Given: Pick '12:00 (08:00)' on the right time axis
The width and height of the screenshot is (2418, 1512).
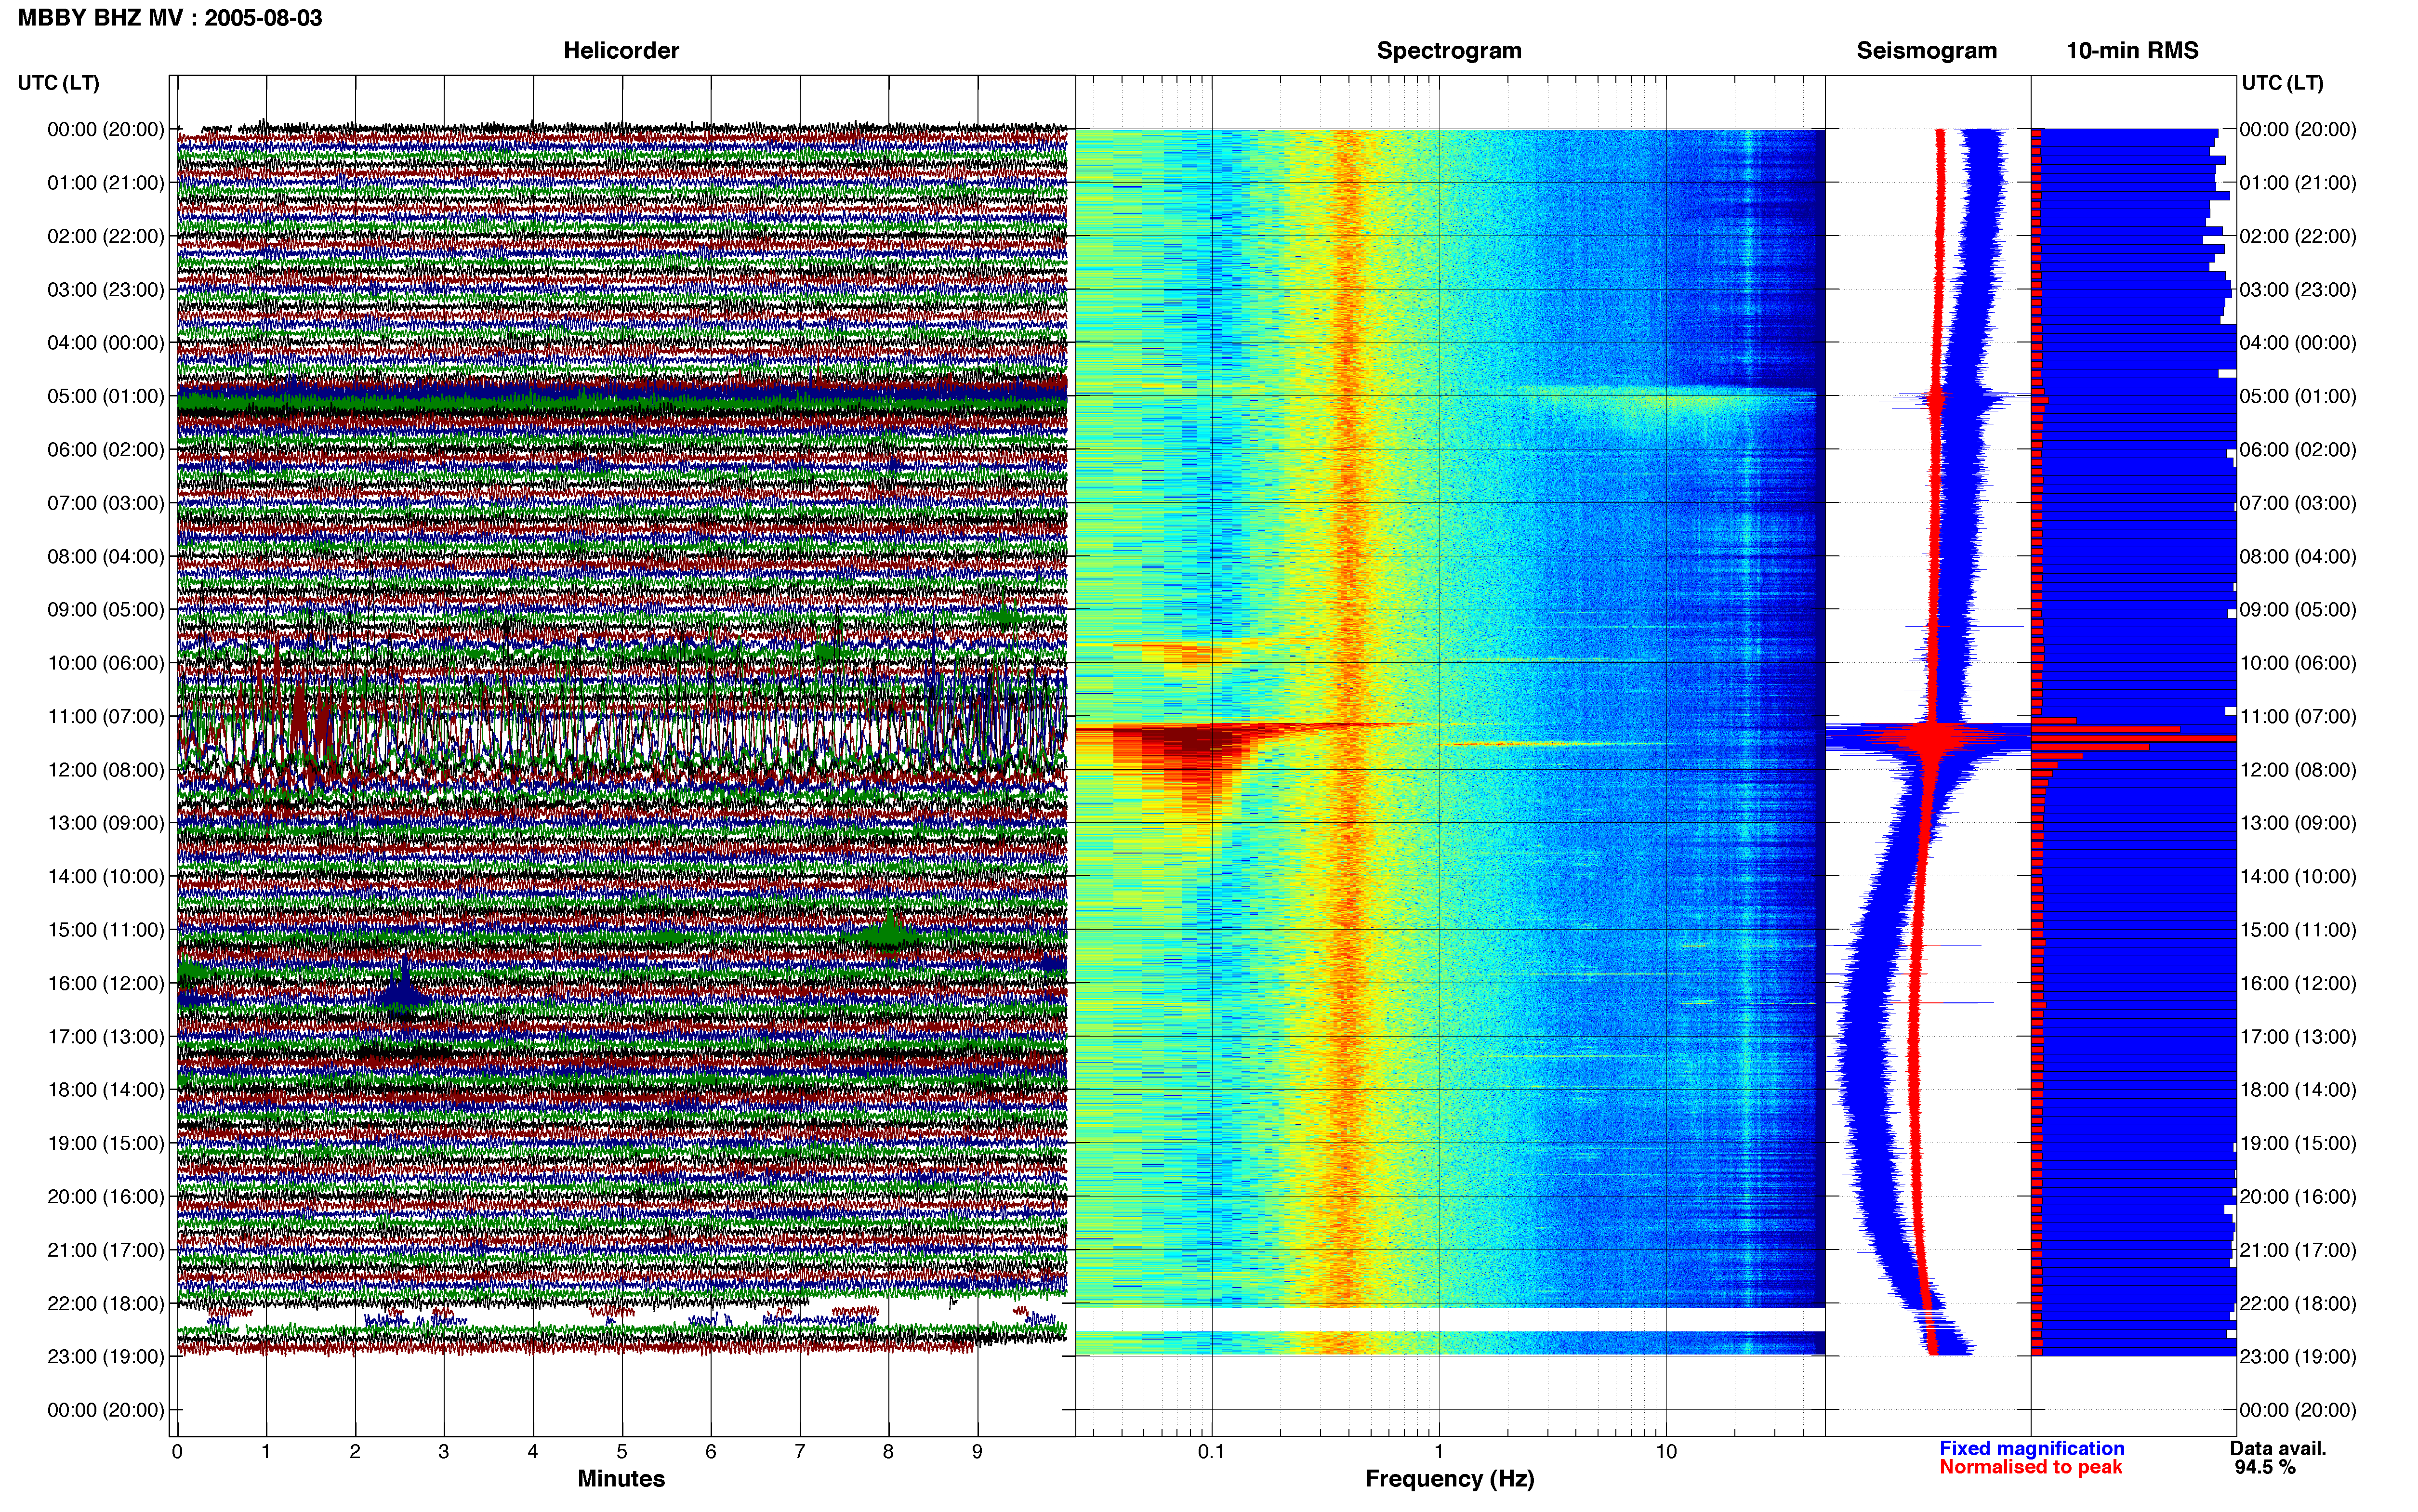Looking at the screenshot, I should [x=2298, y=770].
